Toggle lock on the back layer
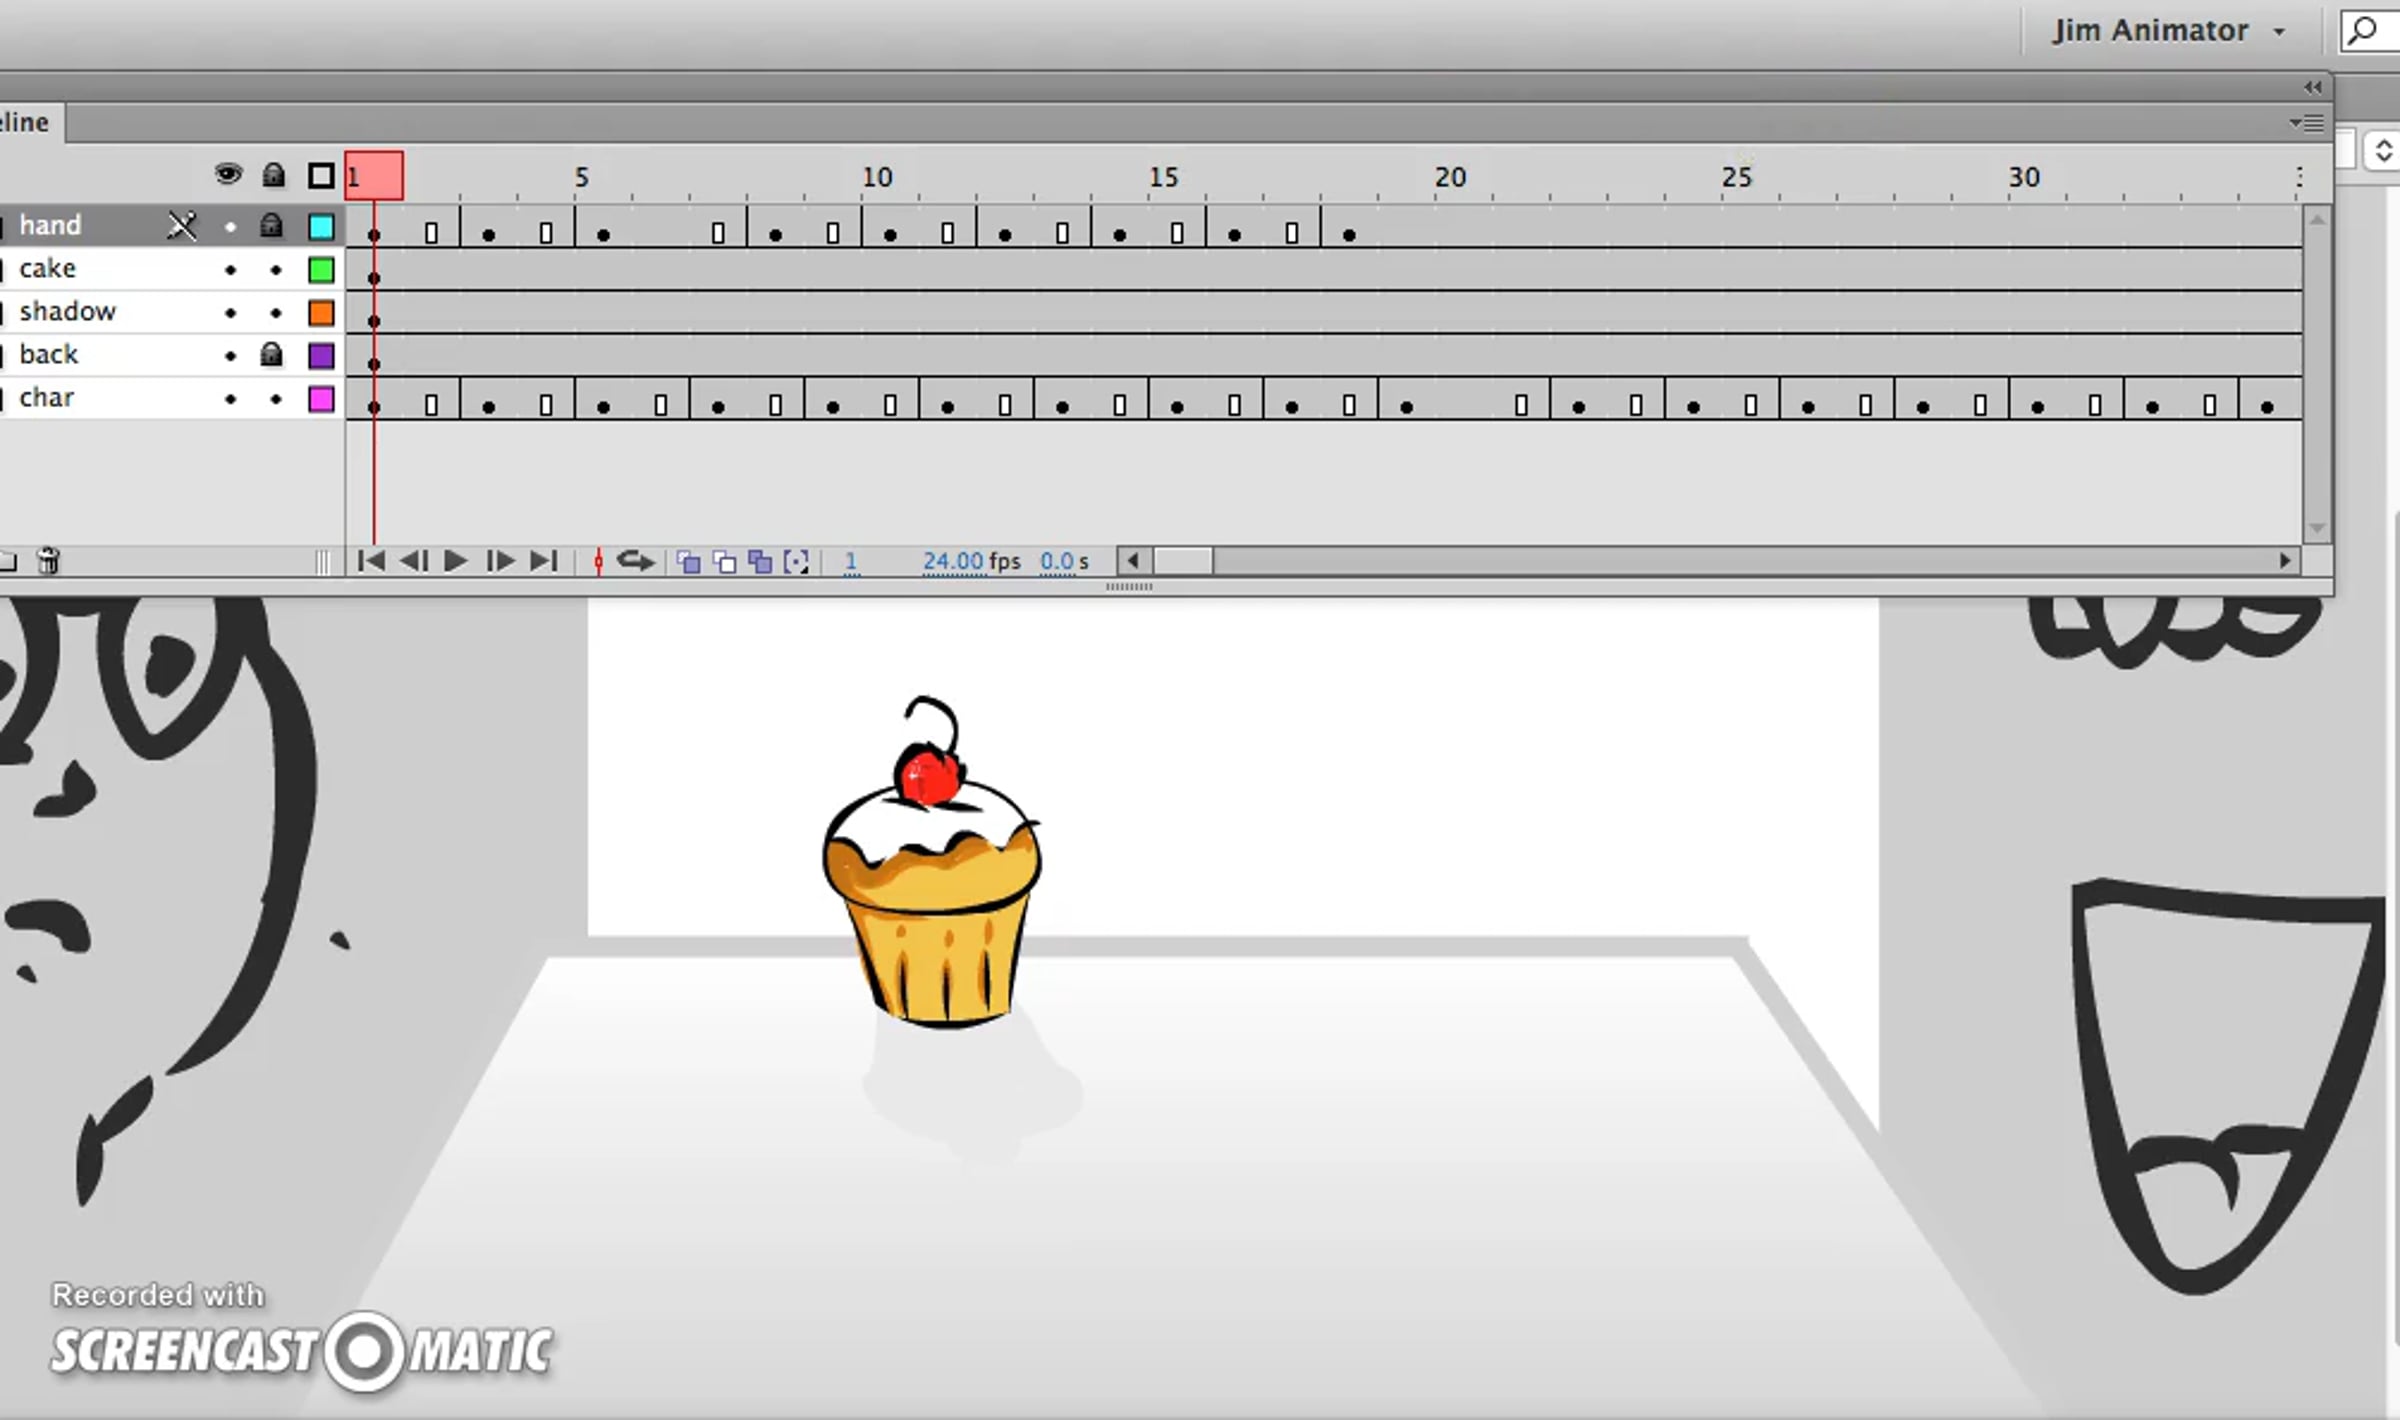The height and width of the screenshot is (1420, 2400). pos(272,355)
